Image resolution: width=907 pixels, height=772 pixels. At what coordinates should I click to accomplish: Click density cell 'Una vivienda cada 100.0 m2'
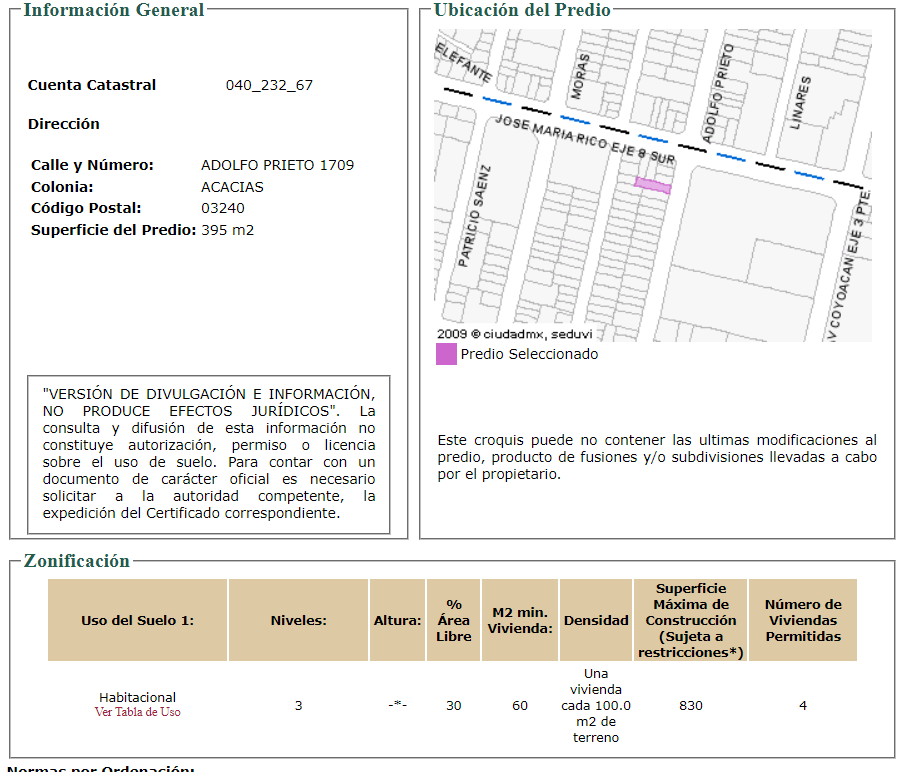pyautogui.click(x=596, y=705)
